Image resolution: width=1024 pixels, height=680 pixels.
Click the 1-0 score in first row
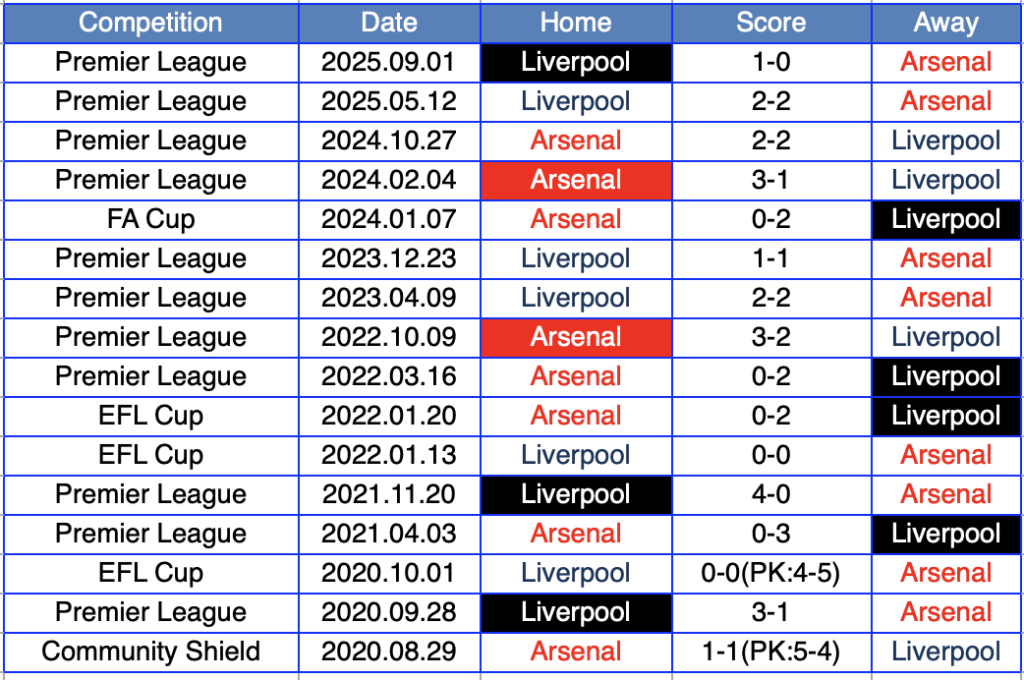[x=771, y=62]
